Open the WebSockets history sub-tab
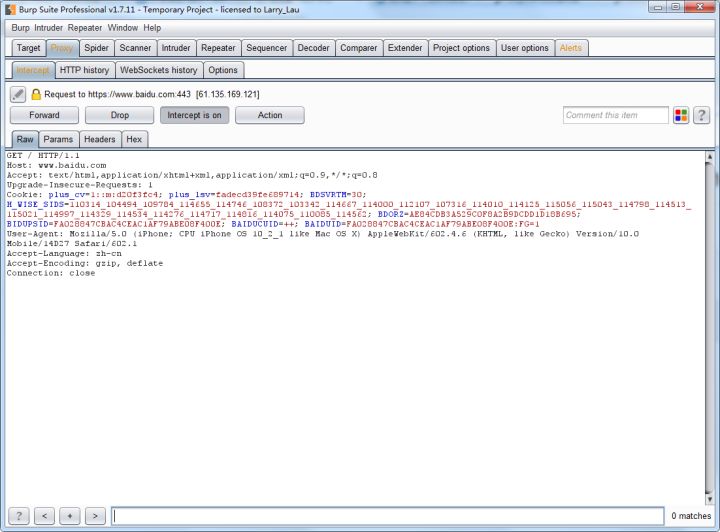The image size is (720, 532). [159, 70]
